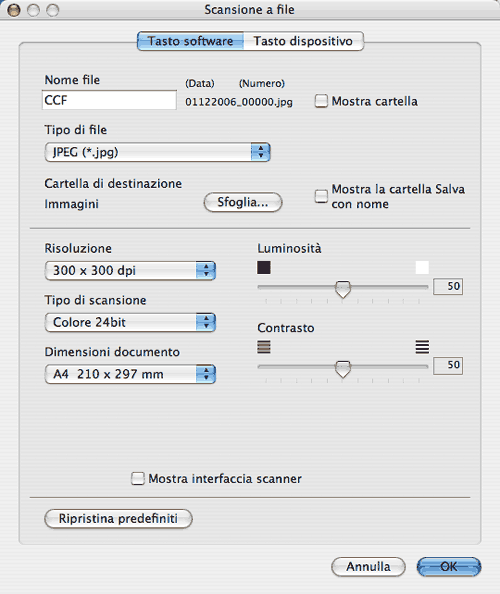
Task: Click the low contrast lines icon
Action: point(264,347)
